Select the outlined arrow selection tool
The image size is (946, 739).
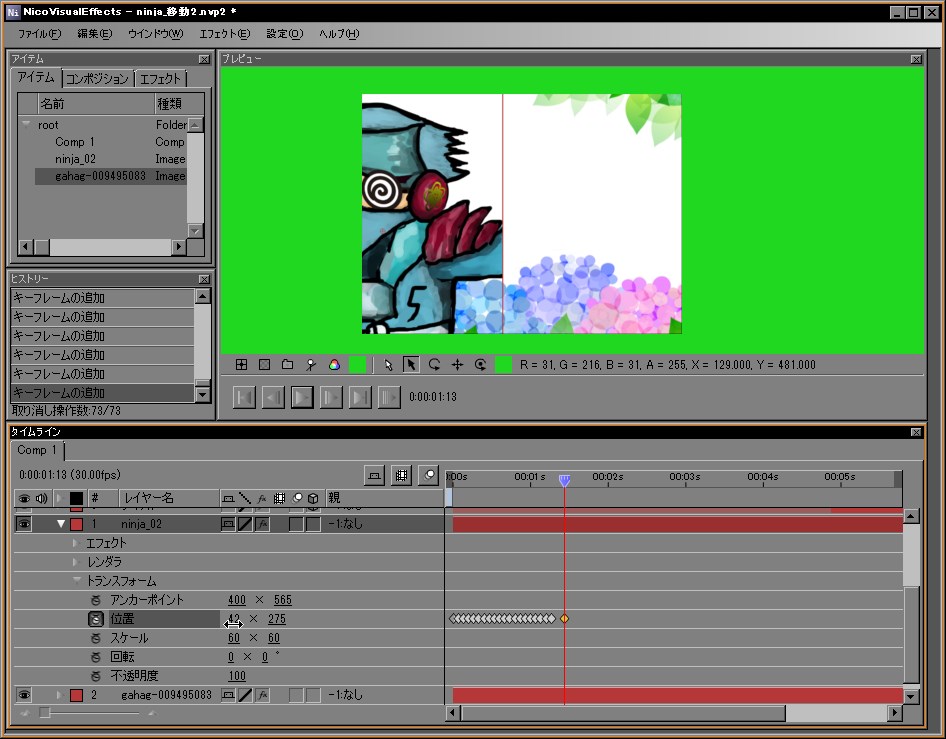point(388,365)
